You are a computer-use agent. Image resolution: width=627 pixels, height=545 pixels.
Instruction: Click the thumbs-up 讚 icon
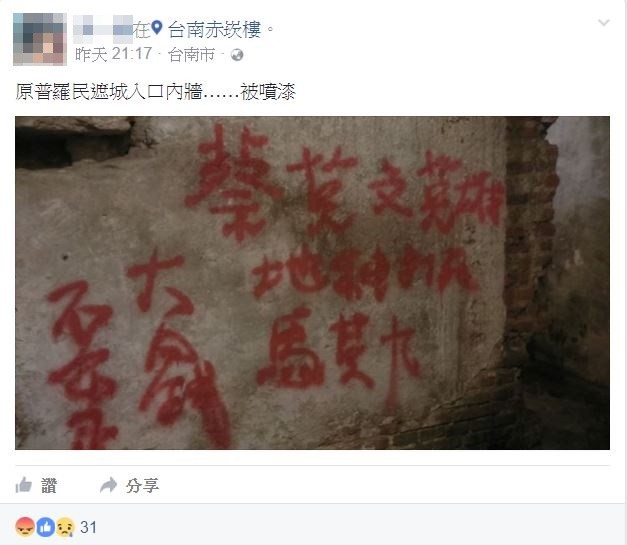tap(24, 485)
